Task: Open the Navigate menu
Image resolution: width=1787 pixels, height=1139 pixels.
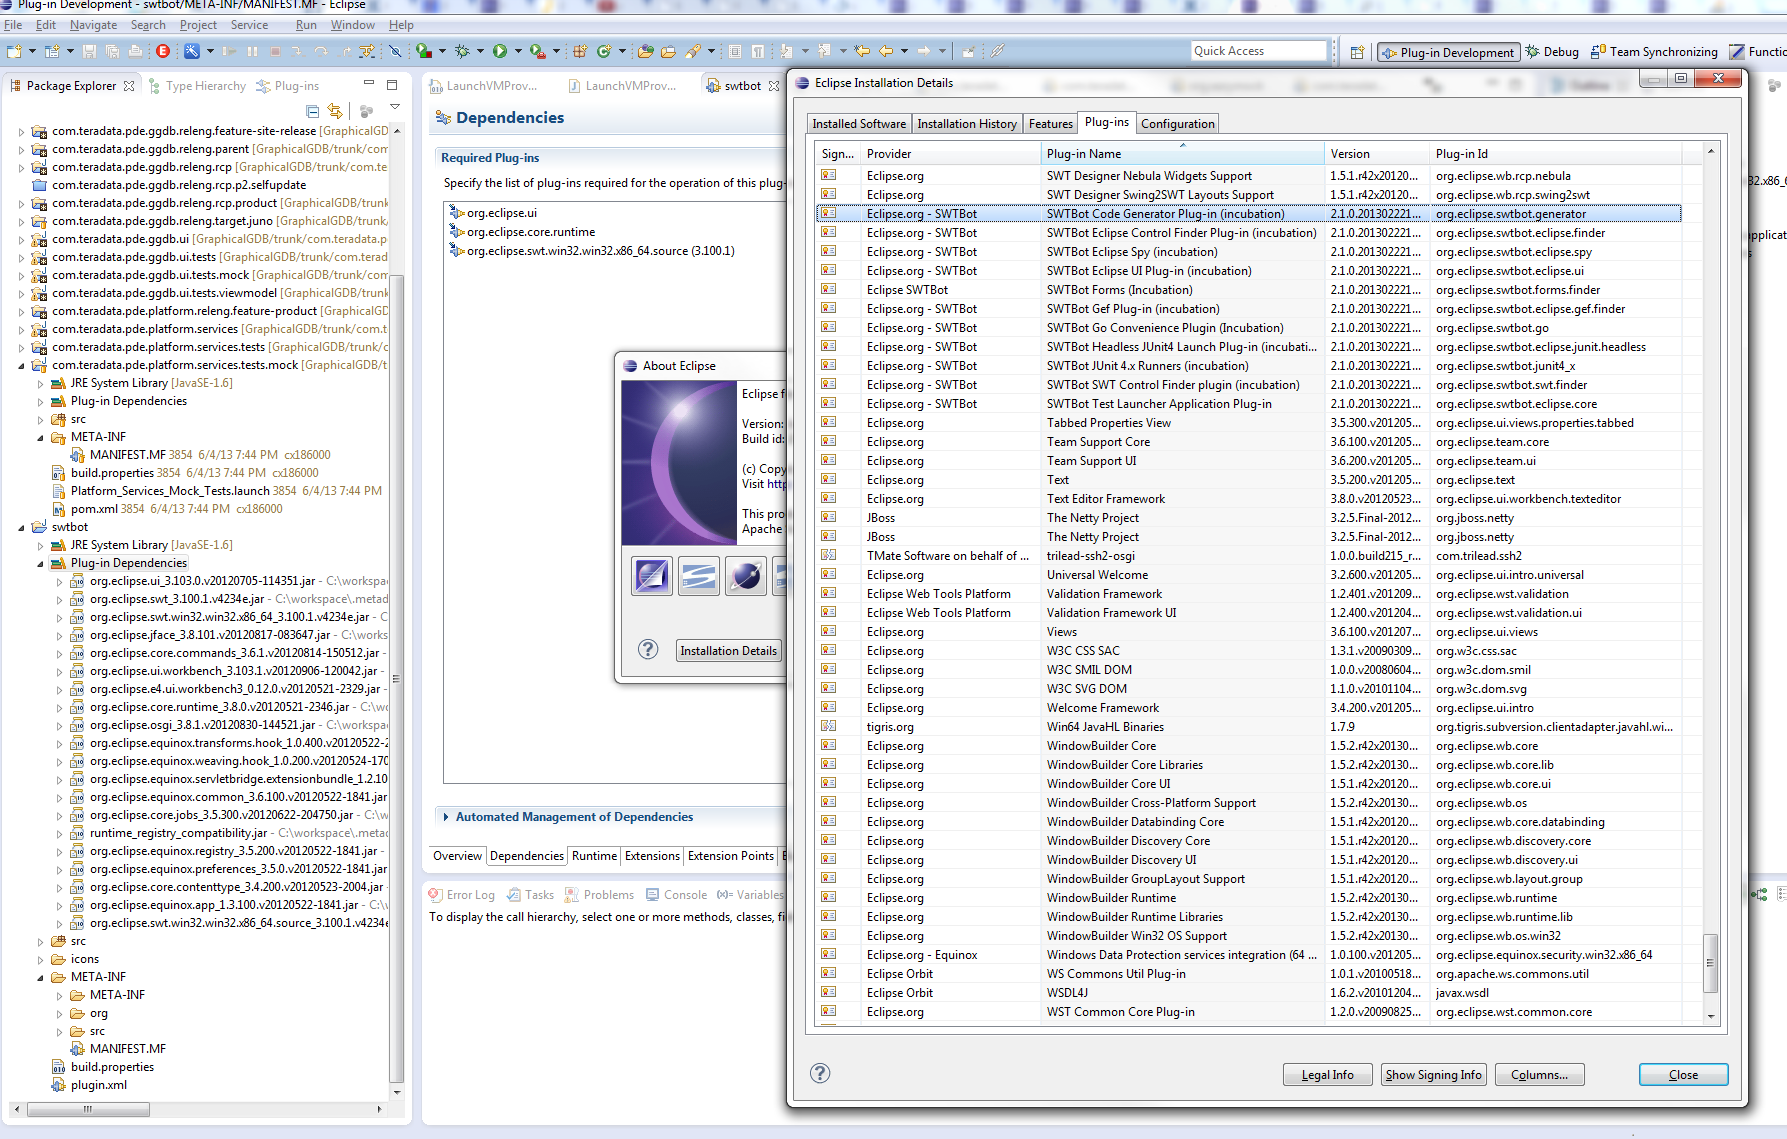Action: [x=93, y=25]
